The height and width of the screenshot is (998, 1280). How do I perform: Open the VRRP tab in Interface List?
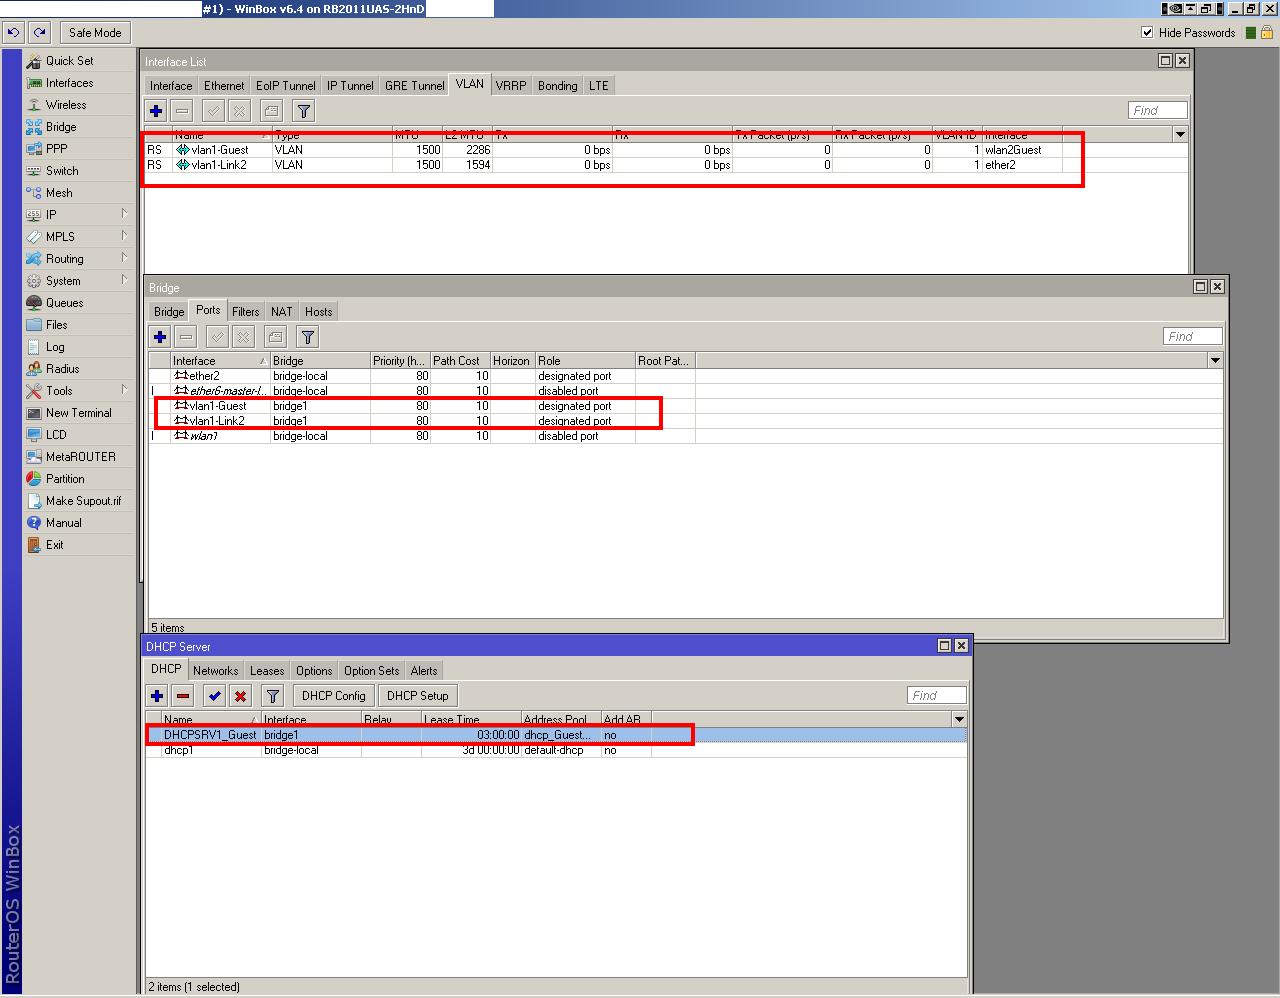point(511,86)
